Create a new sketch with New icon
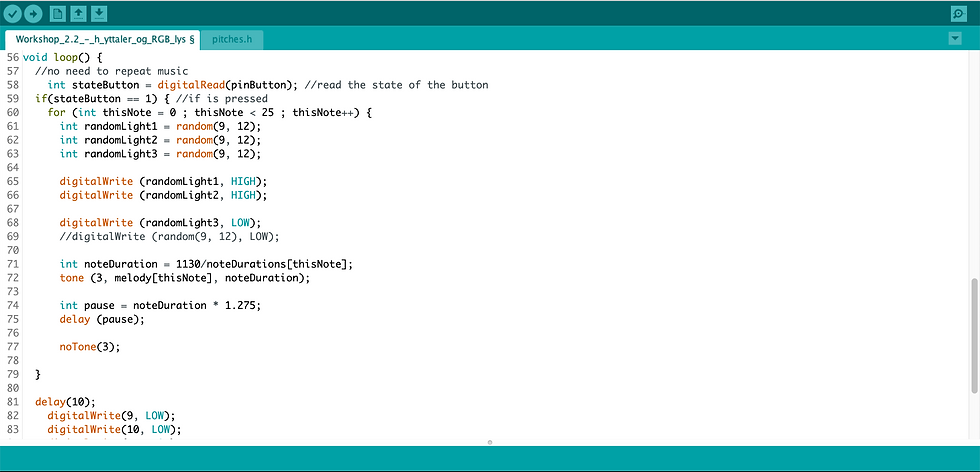 57,13
